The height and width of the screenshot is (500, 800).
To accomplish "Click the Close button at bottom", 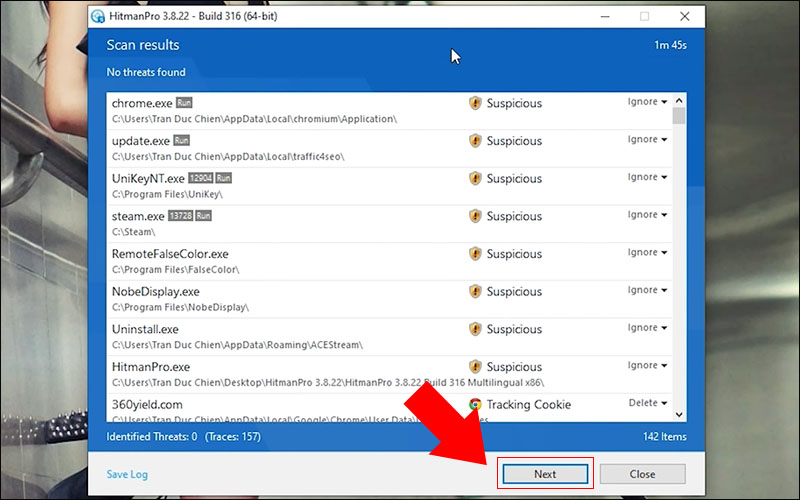I will [642, 474].
